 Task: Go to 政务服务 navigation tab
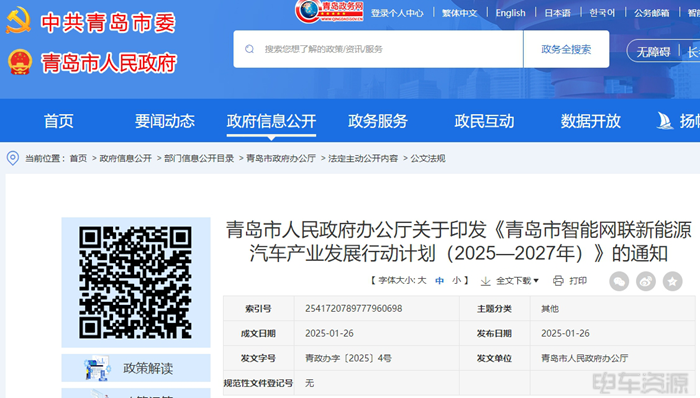coord(378,121)
